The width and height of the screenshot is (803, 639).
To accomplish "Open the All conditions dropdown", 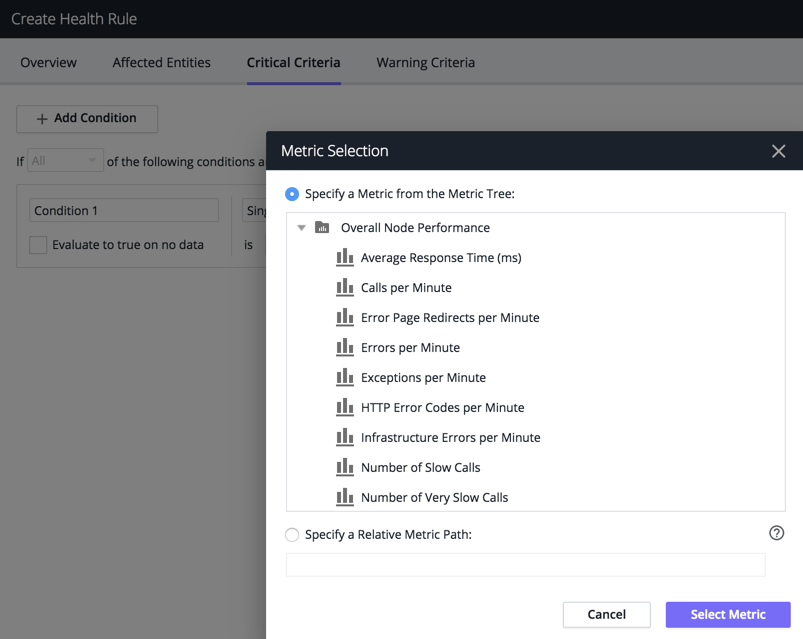I will point(65,161).
